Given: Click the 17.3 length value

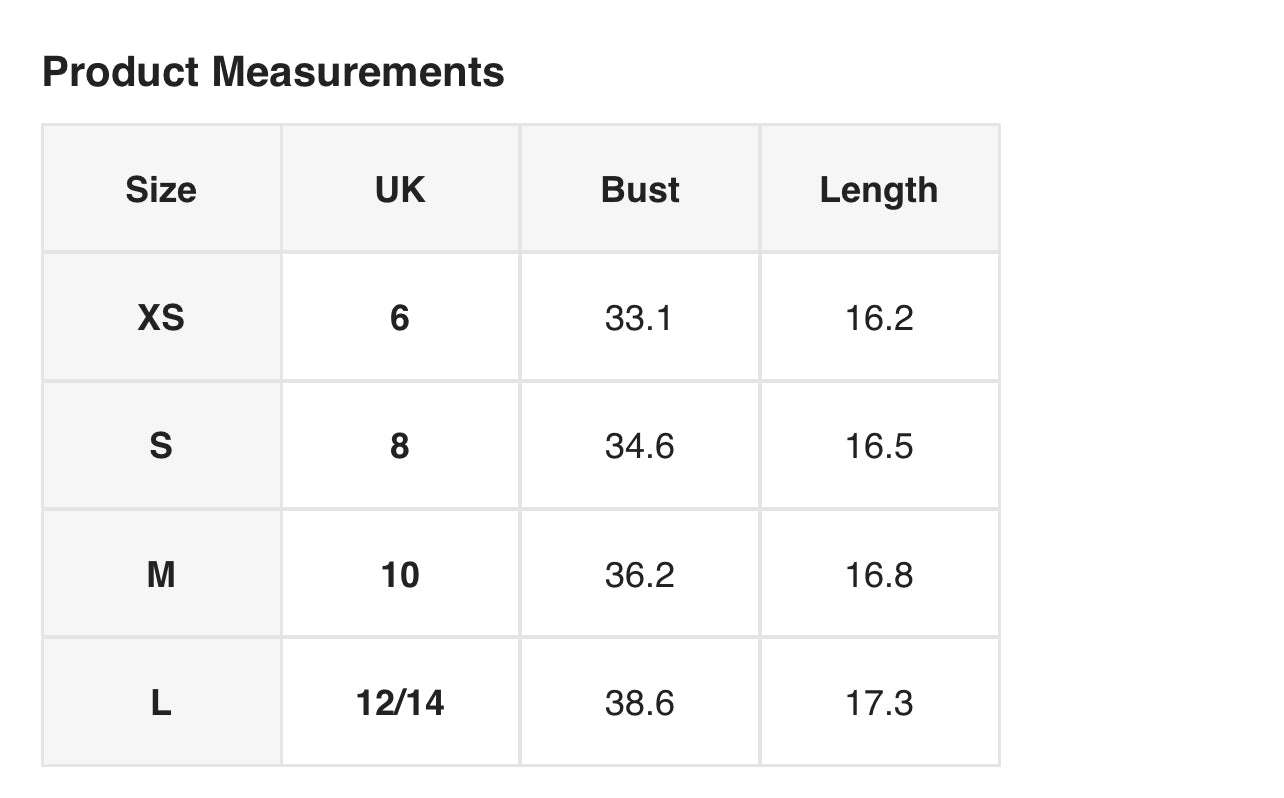Looking at the screenshot, I should click(x=879, y=702).
